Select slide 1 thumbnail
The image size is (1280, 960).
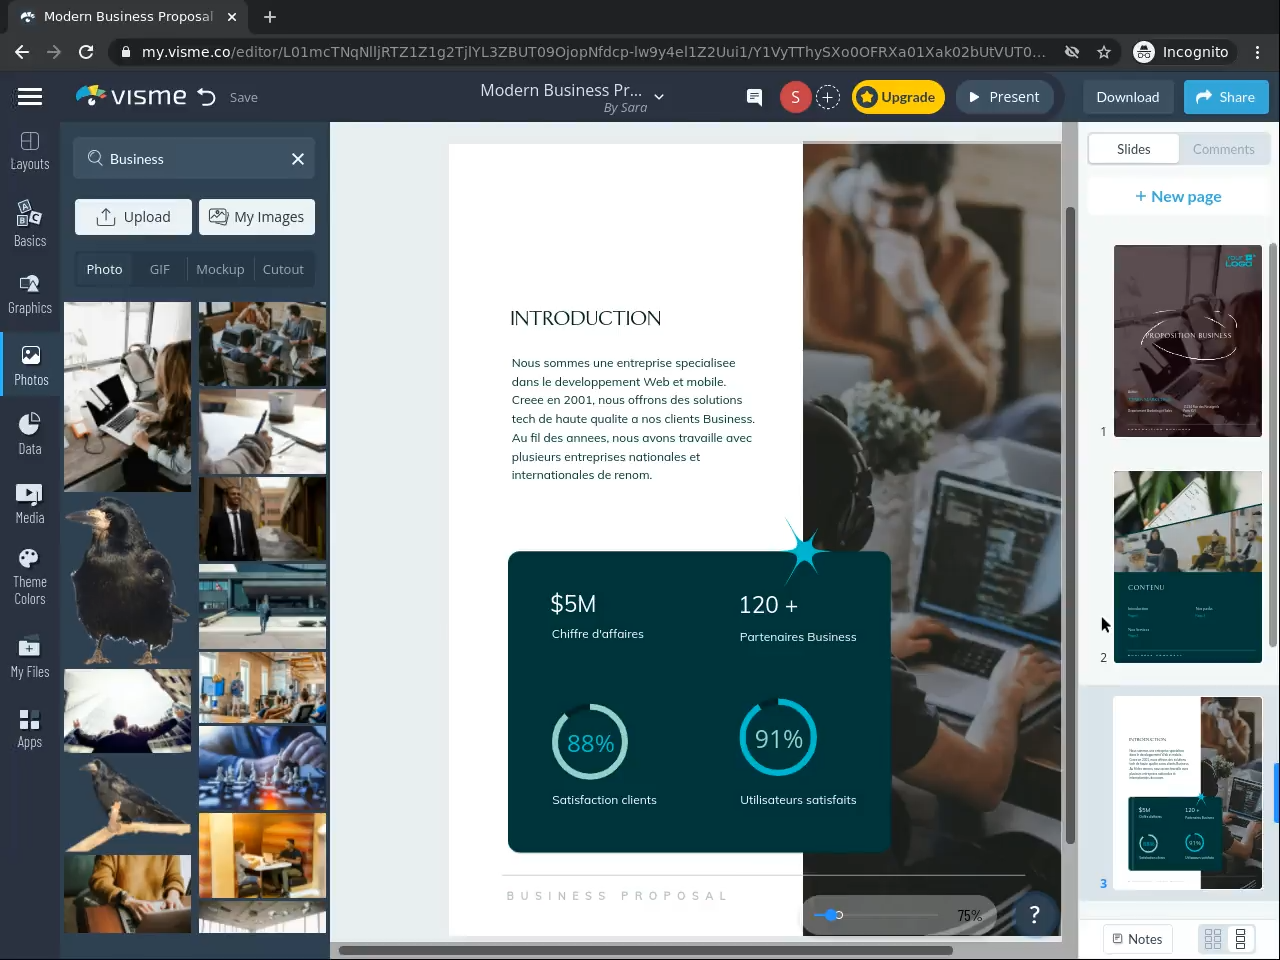pos(1188,341)
